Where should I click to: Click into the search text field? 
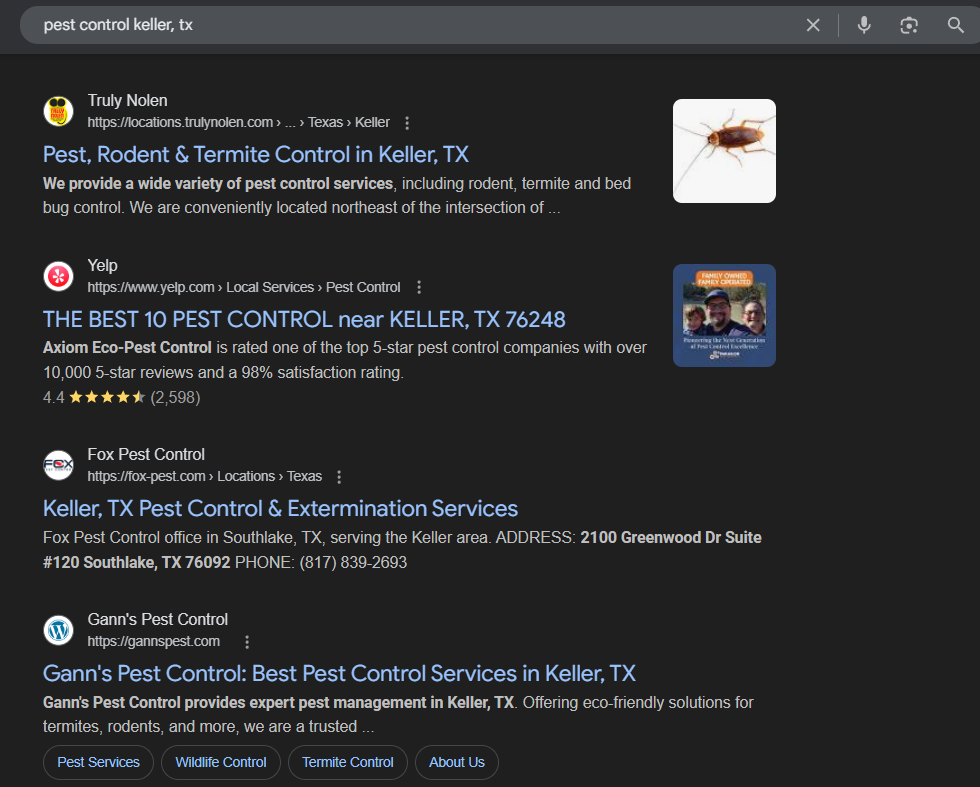[400, 25]
